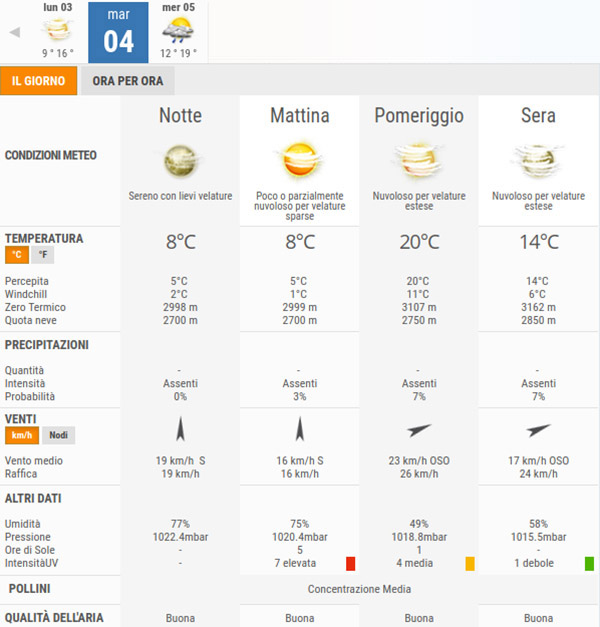Click the 14°C Sera temperature
The width and height of the screenshot is (600, 627).
538,242
